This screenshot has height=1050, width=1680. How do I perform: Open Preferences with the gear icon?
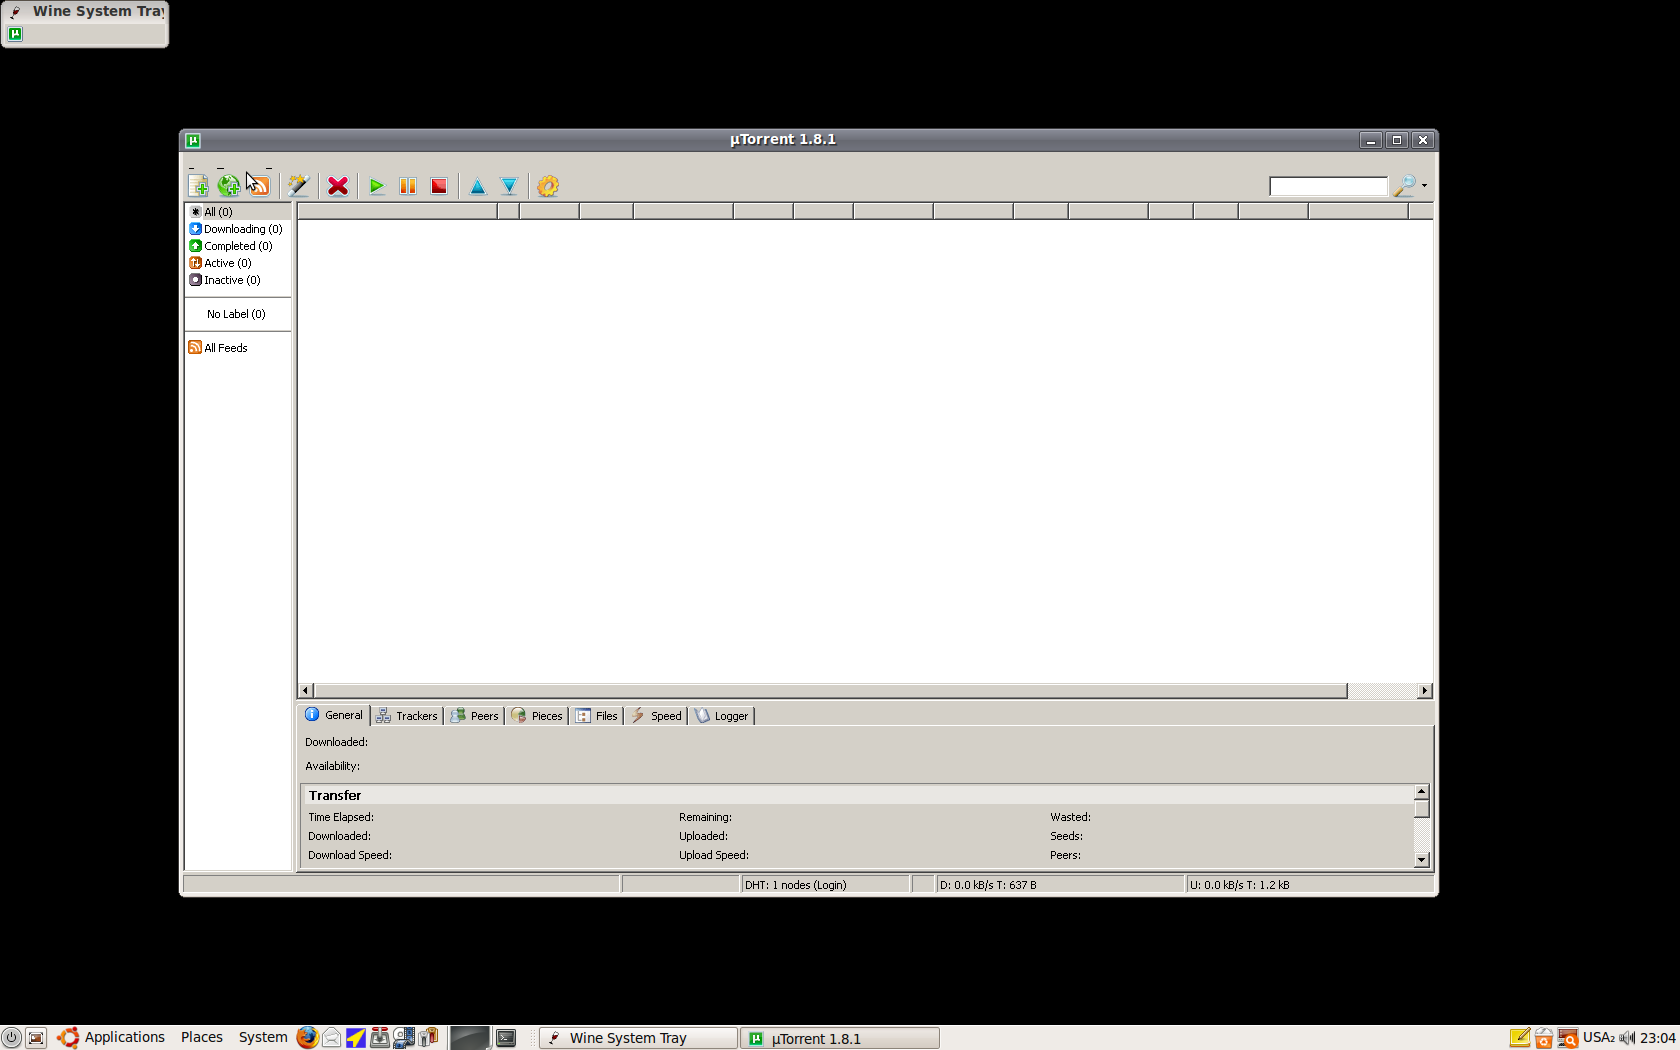coord(548,186)
